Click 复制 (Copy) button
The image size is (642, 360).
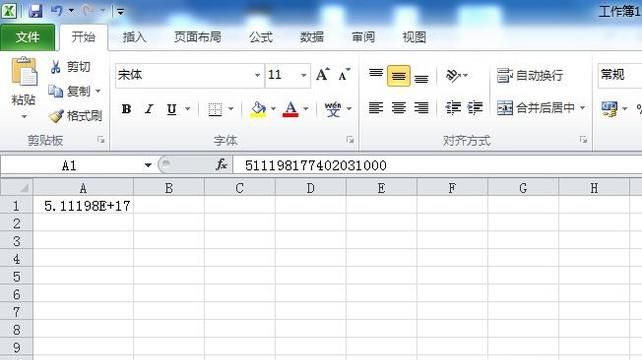point(69,91)
